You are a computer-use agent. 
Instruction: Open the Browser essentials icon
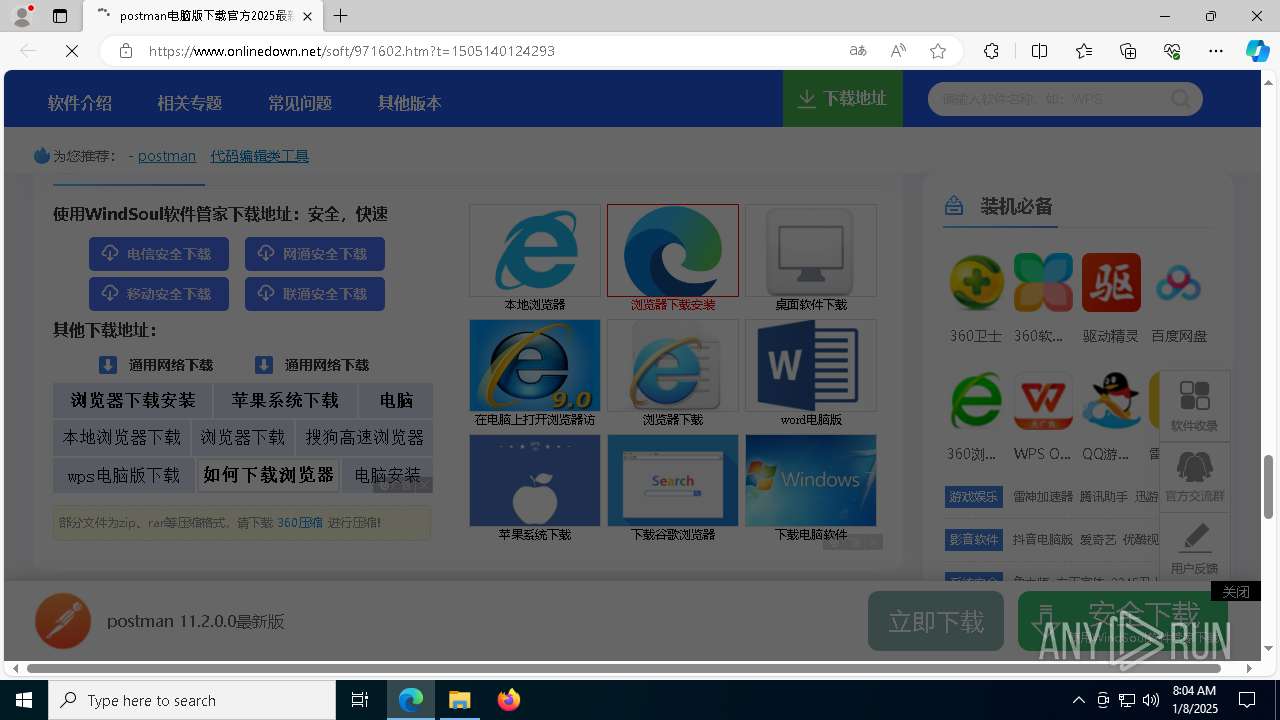click(x=1172, y=51)
